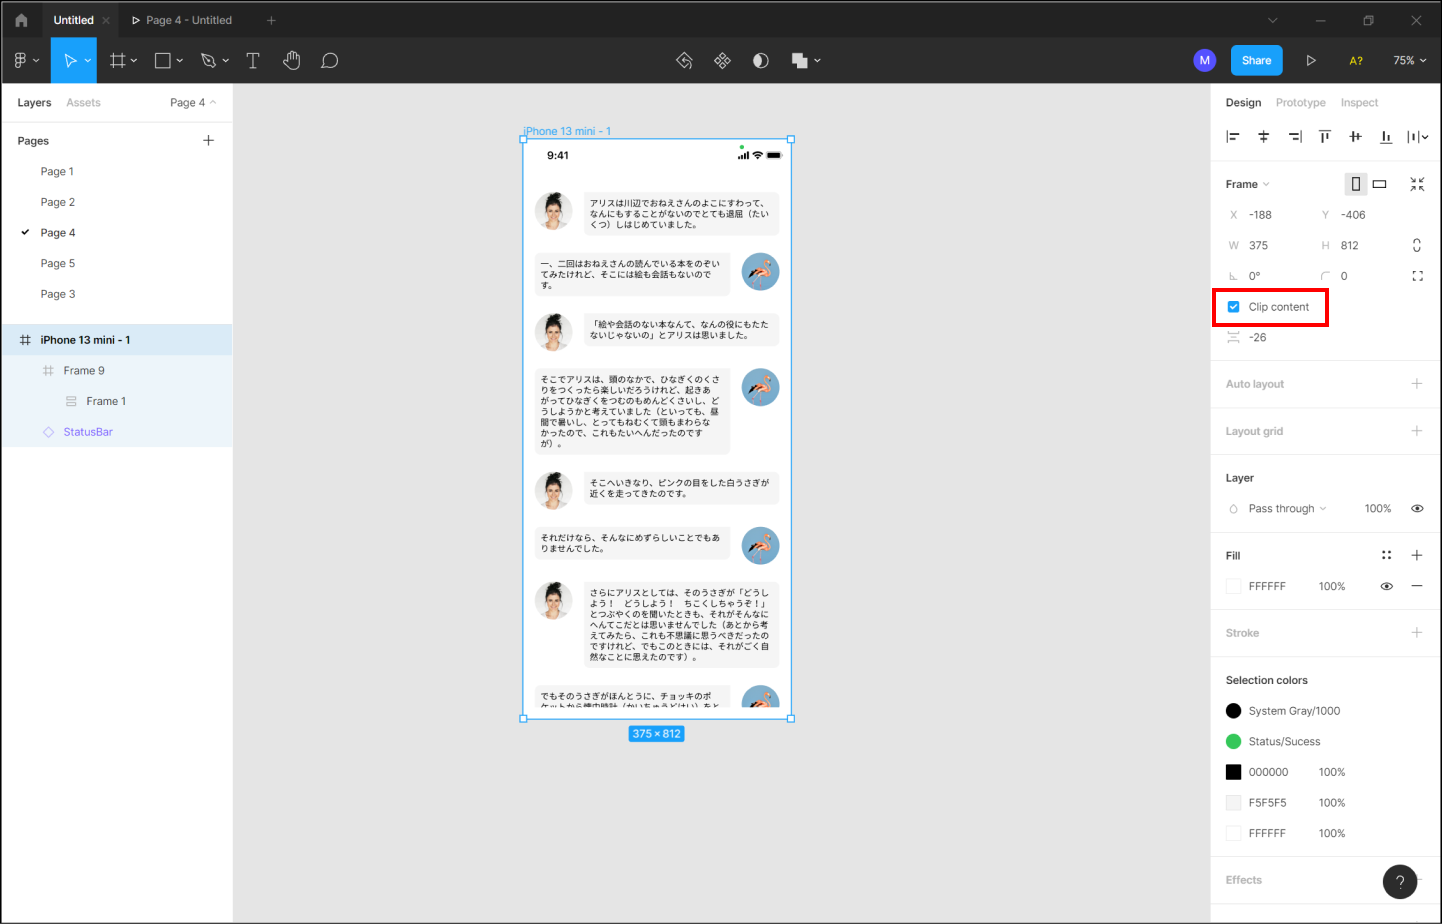Select the StatusBar layer

(88, 432)
